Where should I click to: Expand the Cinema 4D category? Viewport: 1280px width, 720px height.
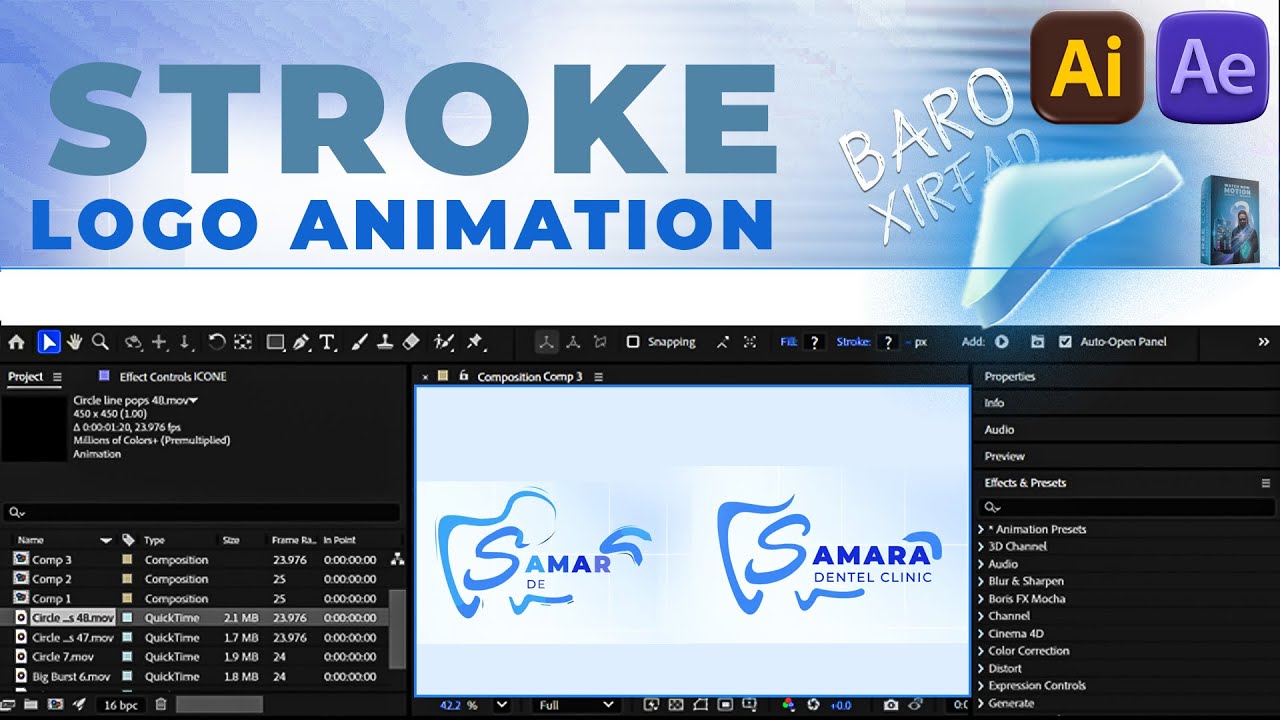(981, 633)
